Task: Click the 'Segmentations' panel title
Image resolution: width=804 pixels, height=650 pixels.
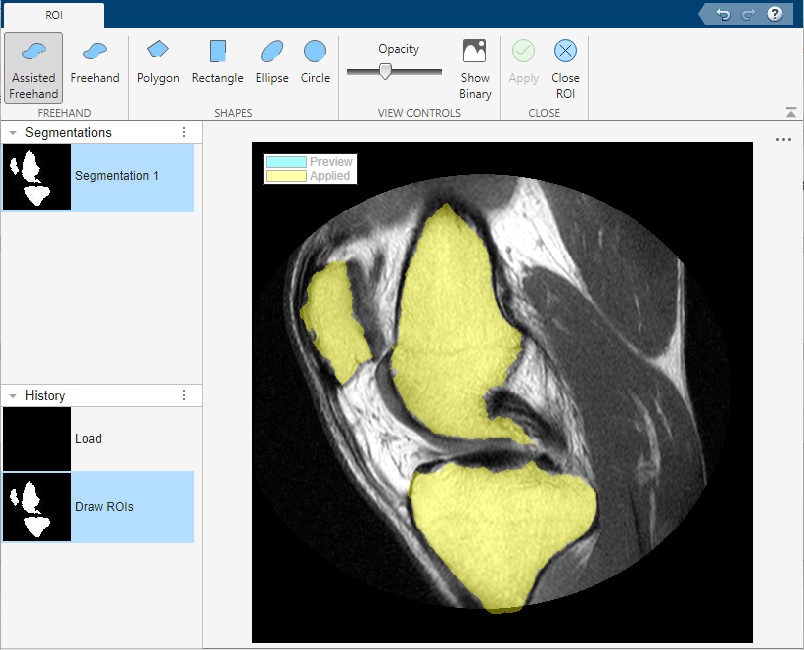Action: pyautogui.click(x=68, y=132)
